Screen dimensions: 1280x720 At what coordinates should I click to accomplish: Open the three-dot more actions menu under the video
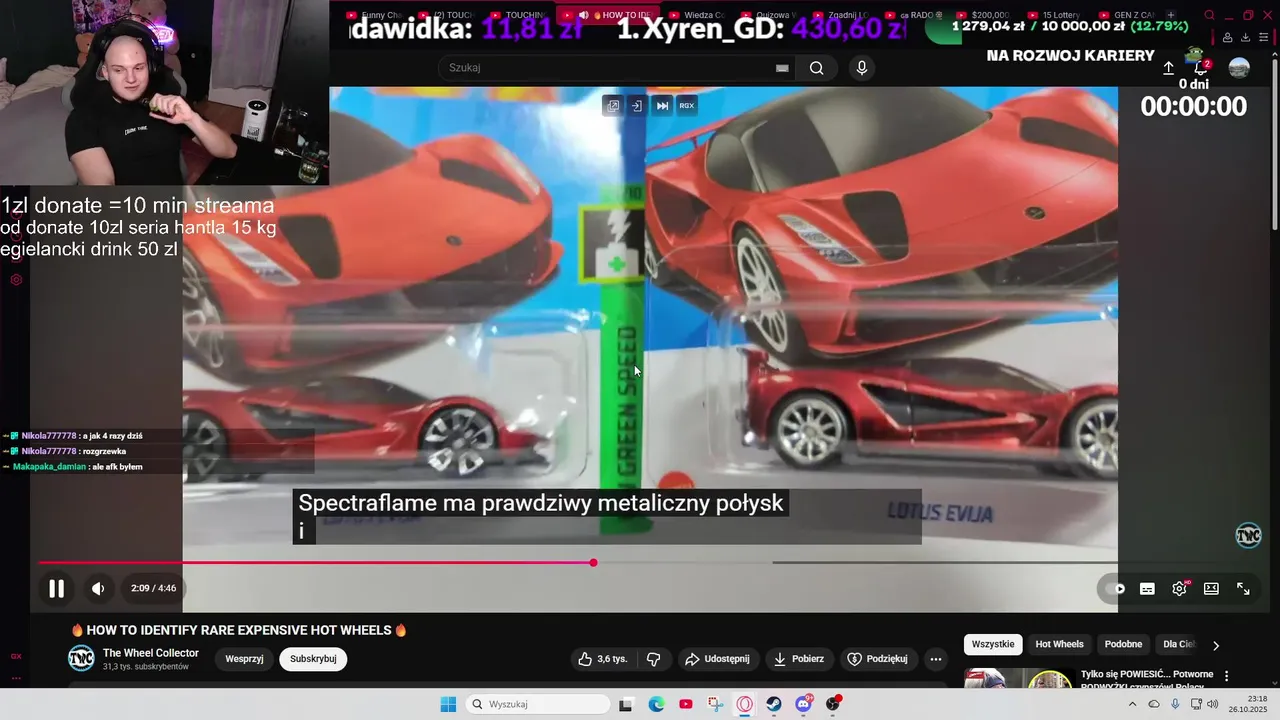click(936, 659)
